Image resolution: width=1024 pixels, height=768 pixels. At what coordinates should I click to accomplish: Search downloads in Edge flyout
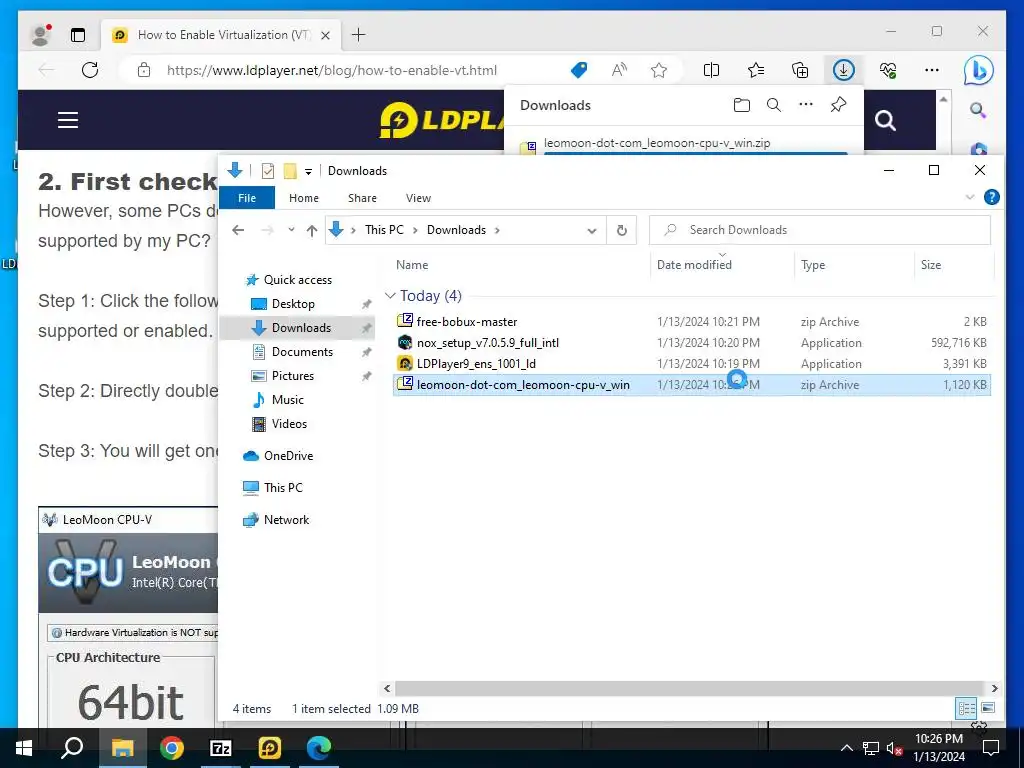pyautogui.click(x=774, y=105)
